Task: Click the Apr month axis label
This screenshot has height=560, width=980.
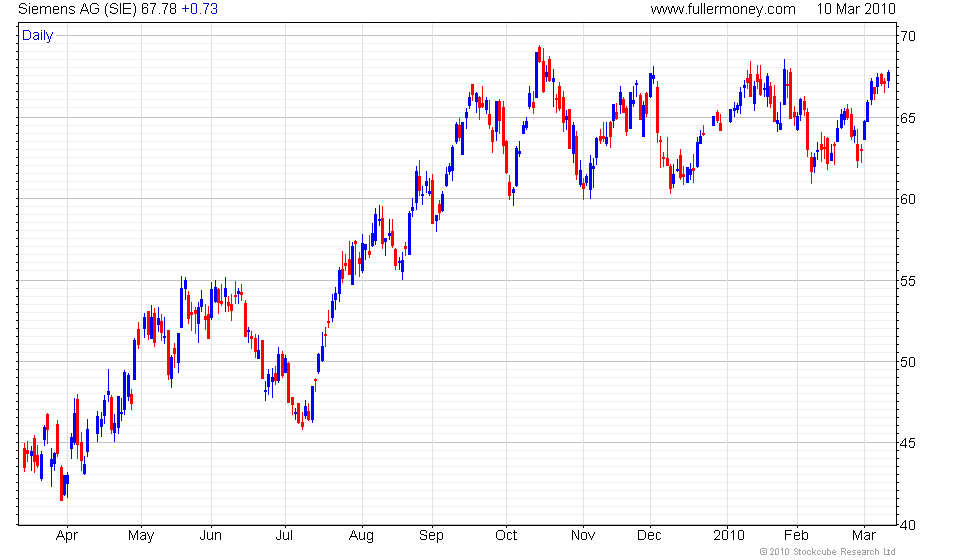Action: [67, 536]
